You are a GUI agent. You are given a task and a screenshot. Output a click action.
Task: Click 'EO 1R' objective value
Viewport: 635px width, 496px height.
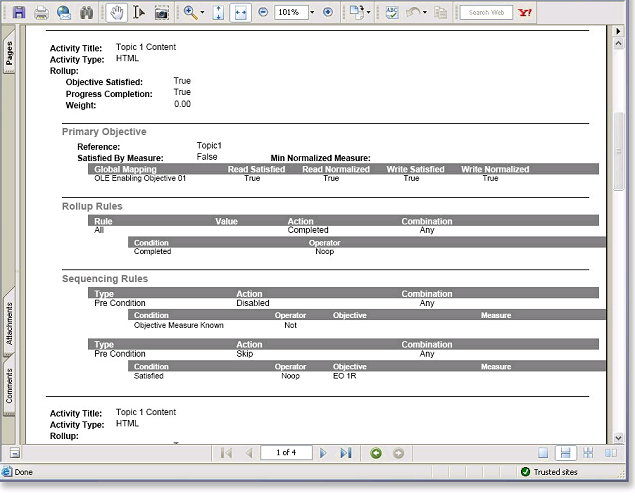(x=345, y=376)
